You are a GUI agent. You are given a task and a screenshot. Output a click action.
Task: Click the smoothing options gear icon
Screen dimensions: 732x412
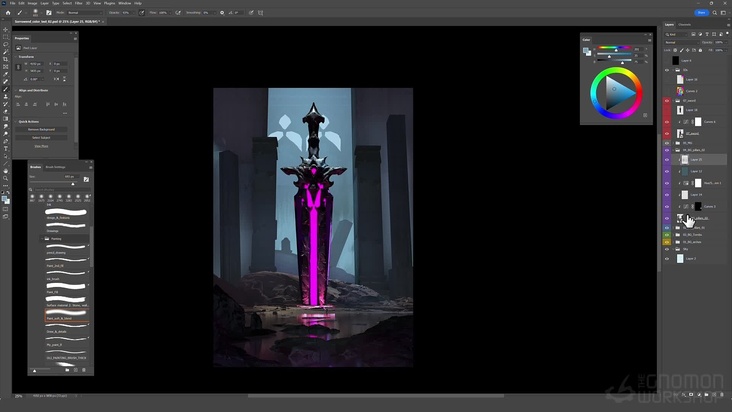[x=222, y=13]
